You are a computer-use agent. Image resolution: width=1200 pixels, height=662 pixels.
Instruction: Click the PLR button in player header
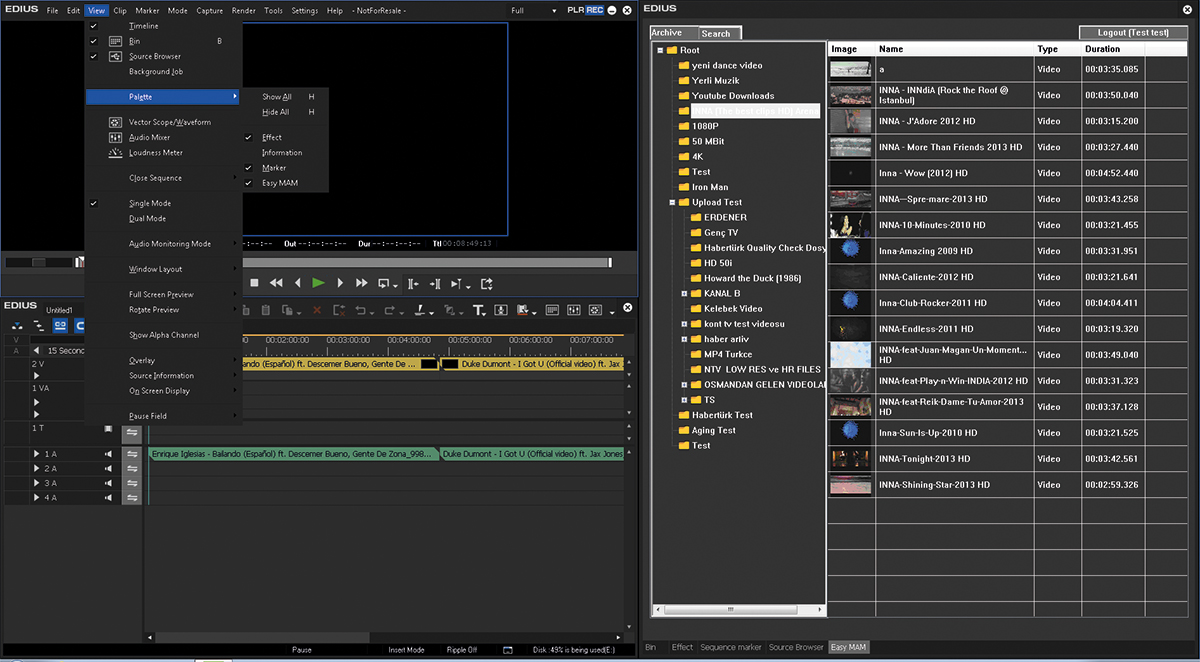coord(575,10)
